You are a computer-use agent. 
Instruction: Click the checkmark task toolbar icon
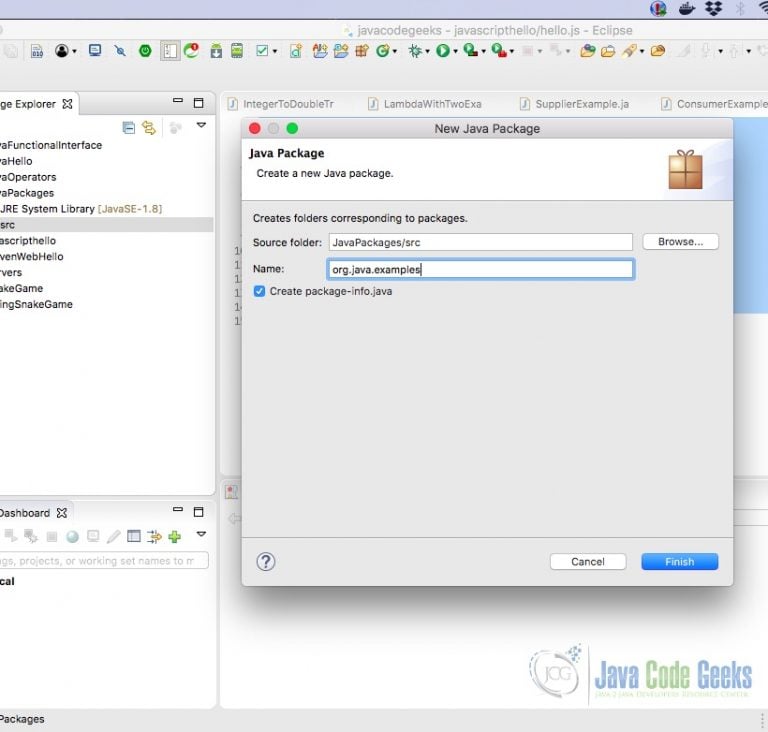point(262,51)
